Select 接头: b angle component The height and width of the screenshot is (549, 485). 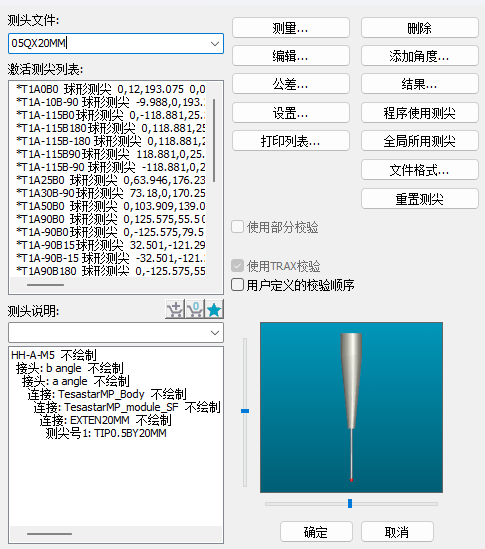[69, 368]
